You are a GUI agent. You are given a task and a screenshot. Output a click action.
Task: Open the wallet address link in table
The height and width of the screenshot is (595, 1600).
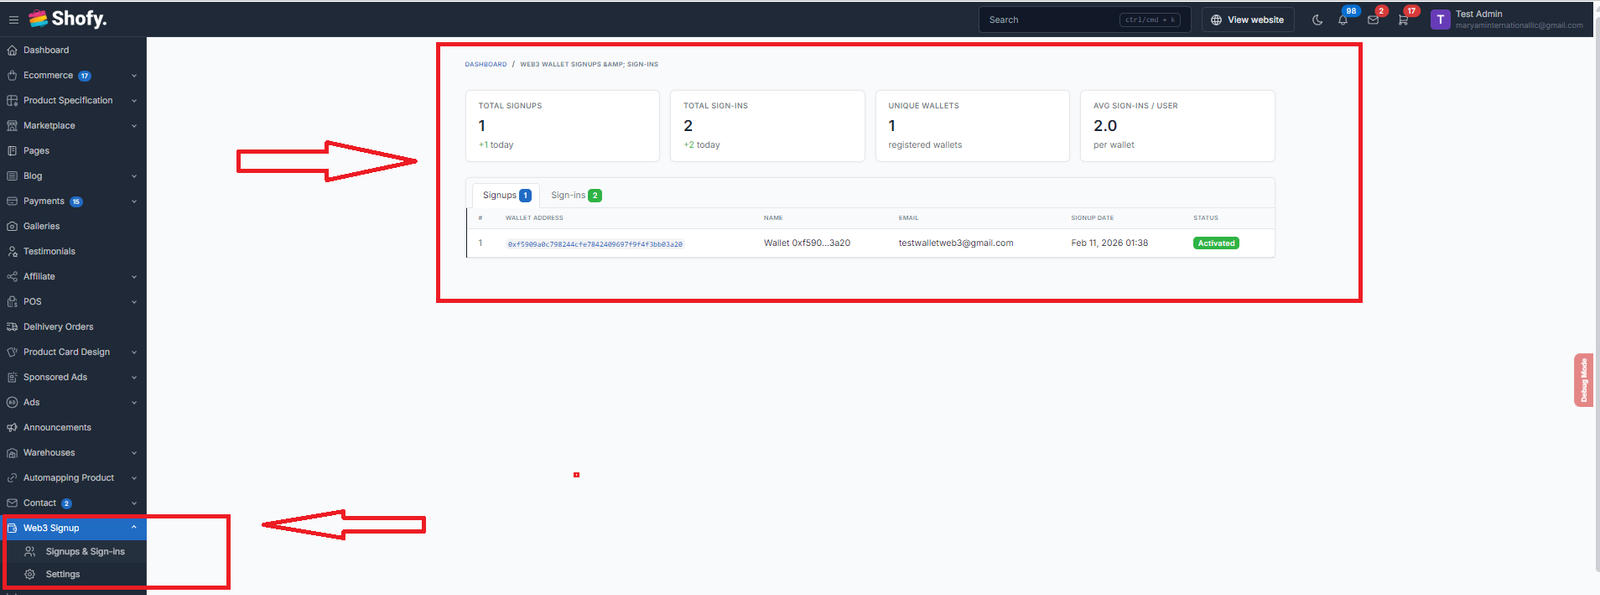594,244
